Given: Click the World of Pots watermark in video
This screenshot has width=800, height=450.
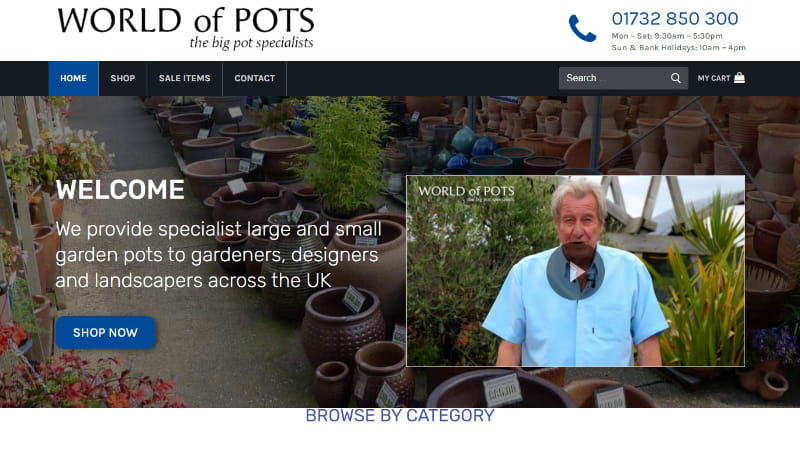Looking at the screenshot, I should [466, 193].
